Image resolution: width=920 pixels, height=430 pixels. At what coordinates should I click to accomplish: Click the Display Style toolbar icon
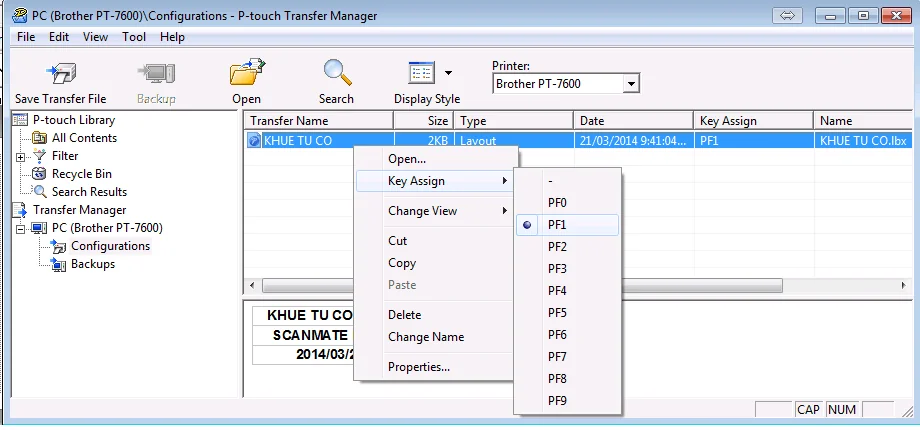tap(421, 74)
